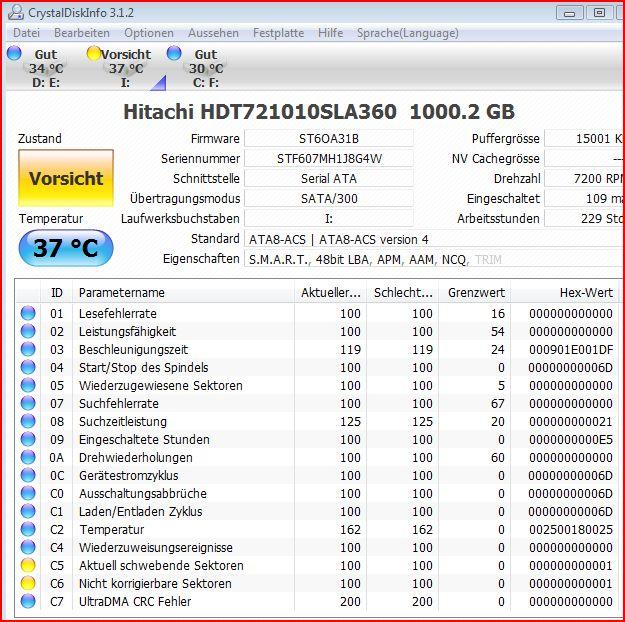Click the CrystalDiskInfo title bar app icon
The image size is (625, 622).
coord(16,13)
